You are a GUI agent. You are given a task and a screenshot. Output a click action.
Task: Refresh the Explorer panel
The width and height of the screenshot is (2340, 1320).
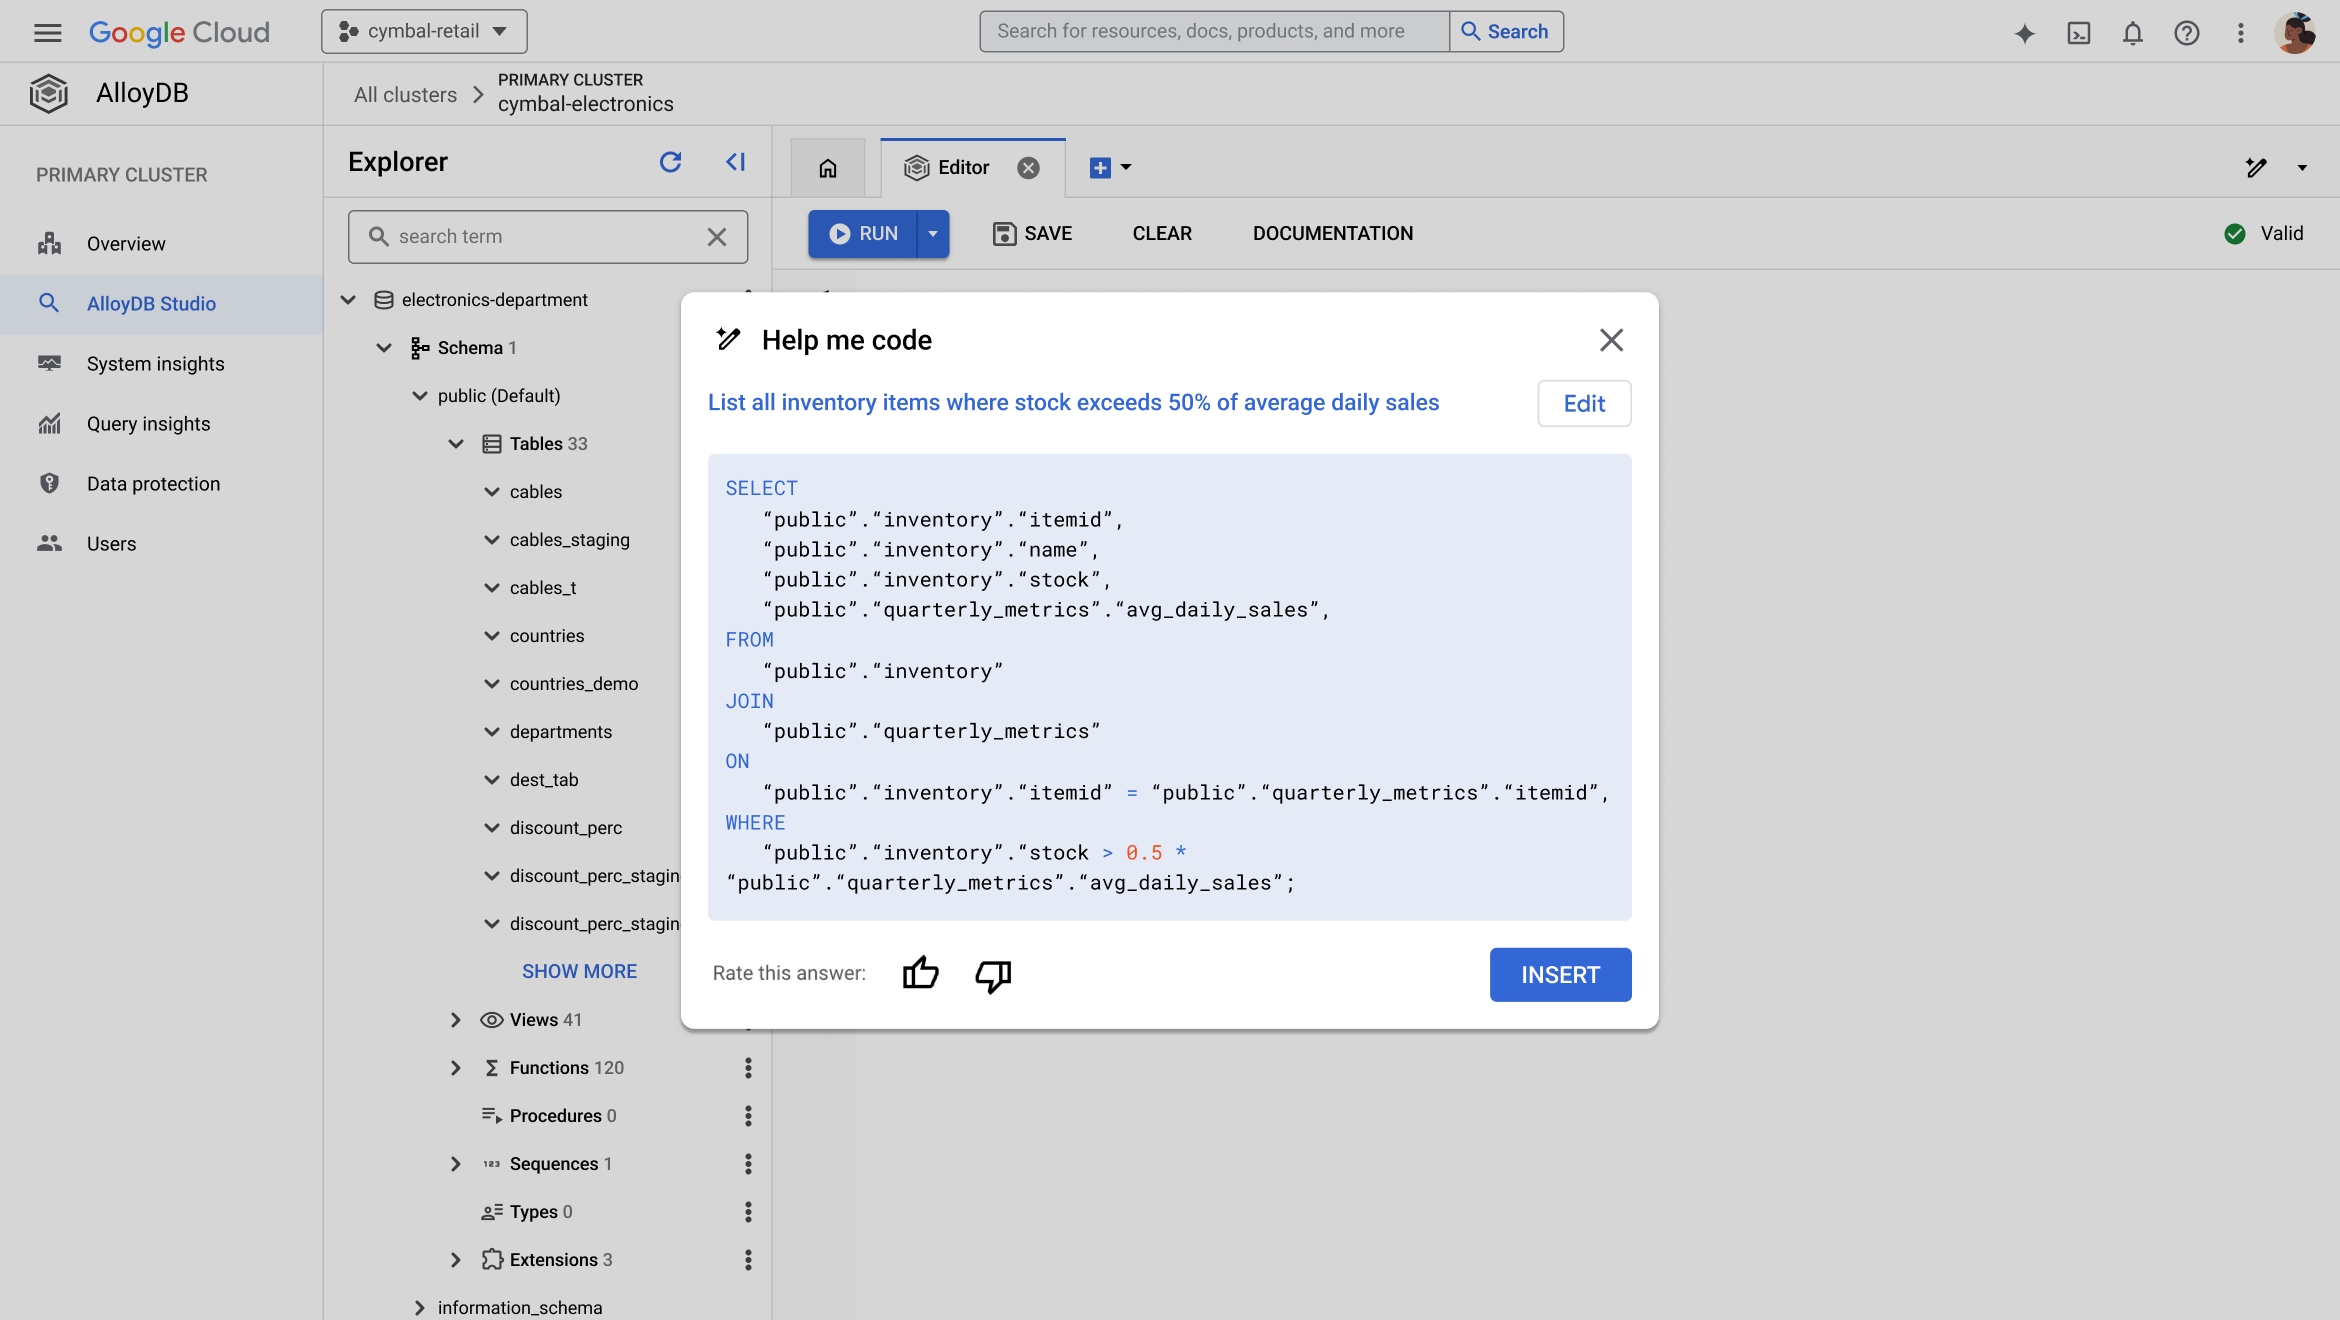coord(670,162)
